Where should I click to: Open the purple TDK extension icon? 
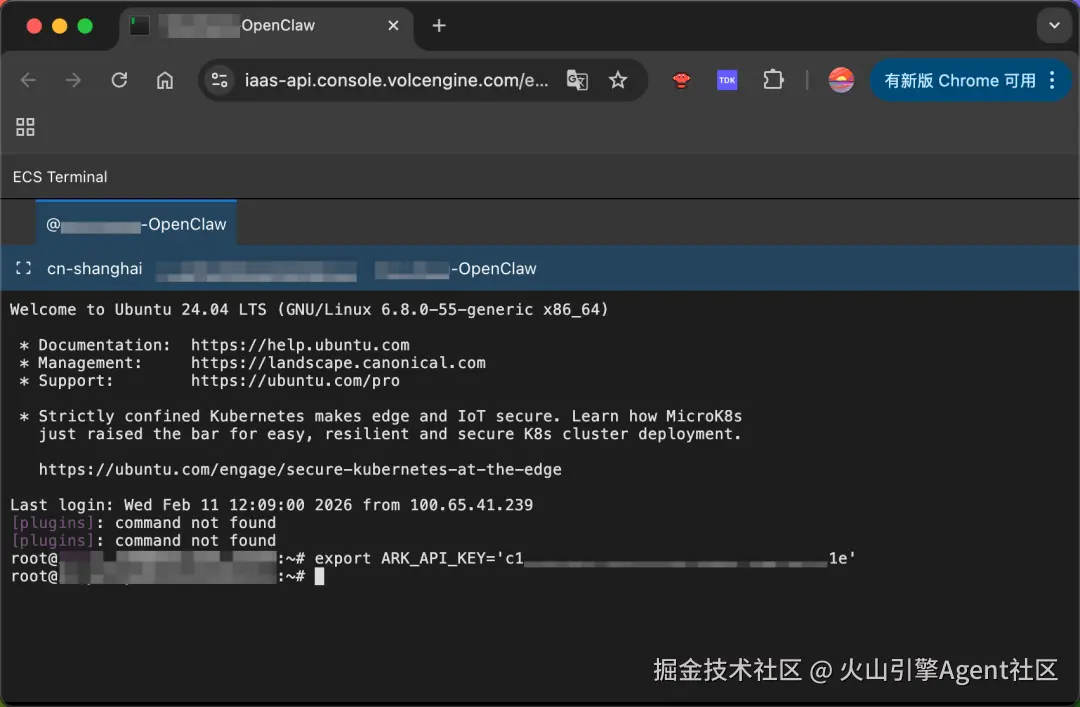(727, 81)
